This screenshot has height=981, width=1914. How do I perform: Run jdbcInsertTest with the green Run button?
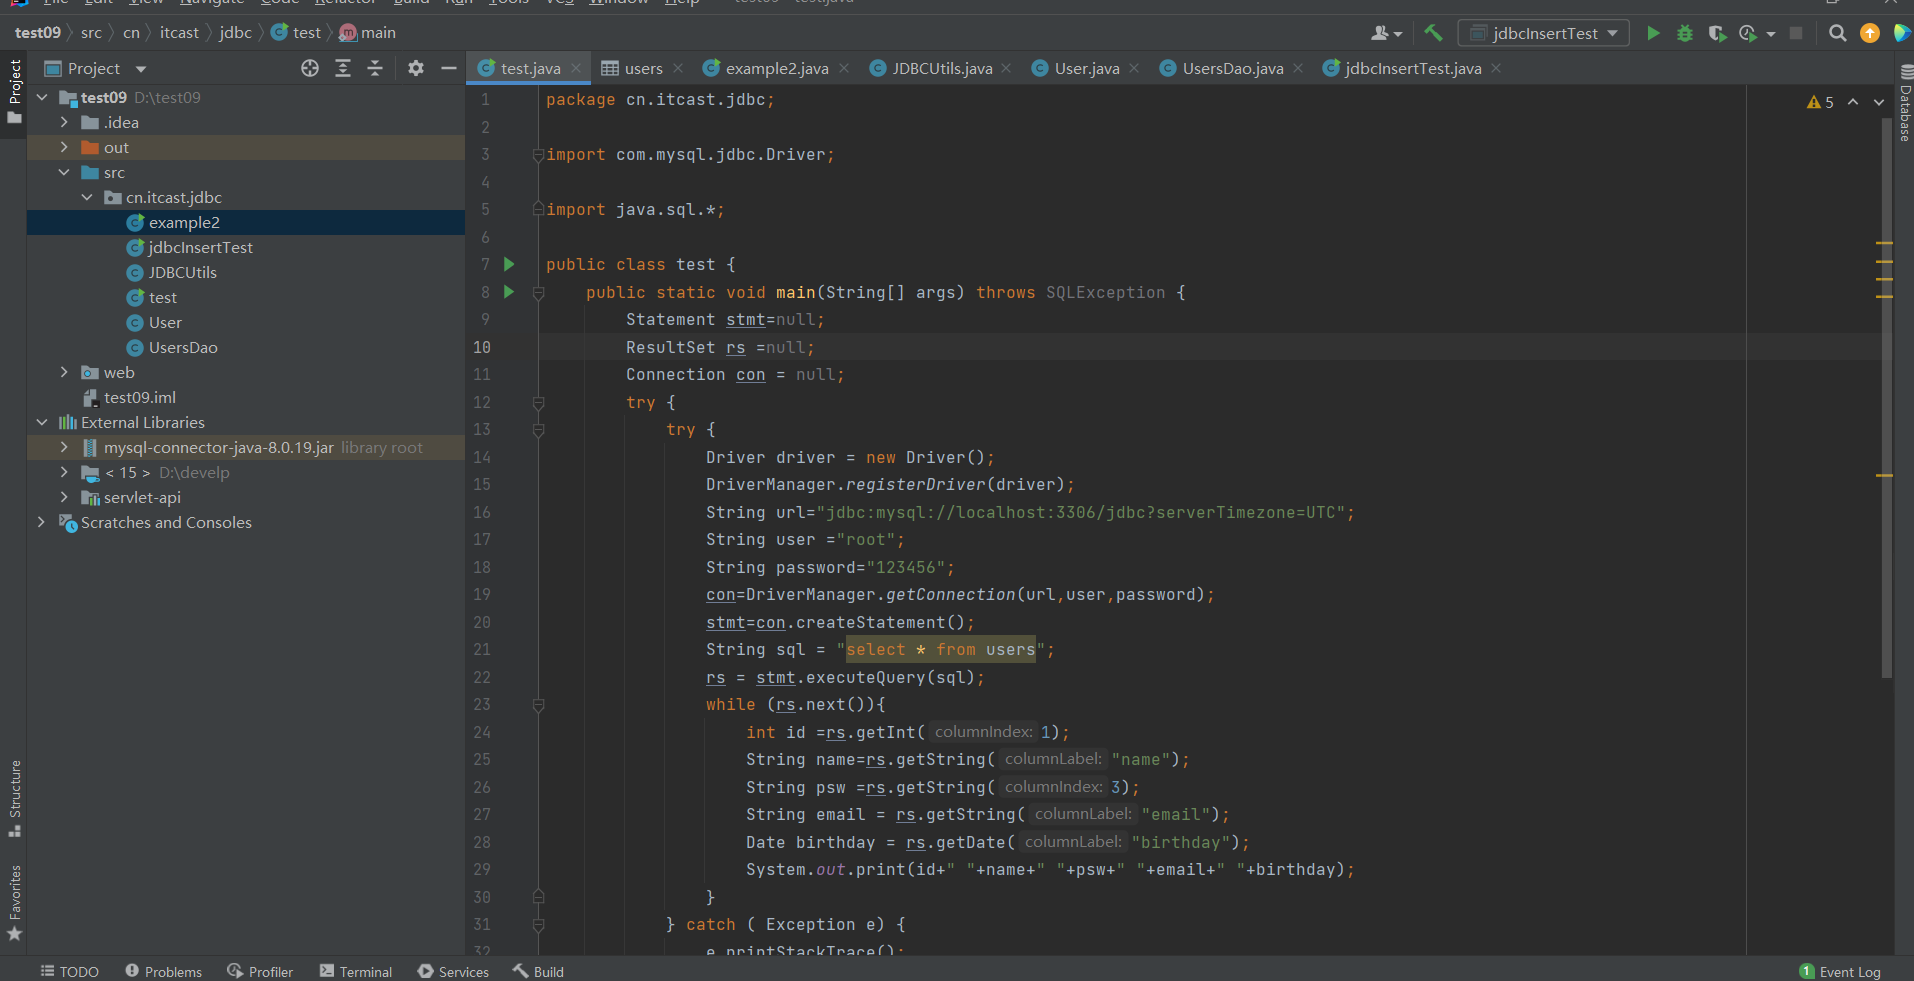[1653, 33]
